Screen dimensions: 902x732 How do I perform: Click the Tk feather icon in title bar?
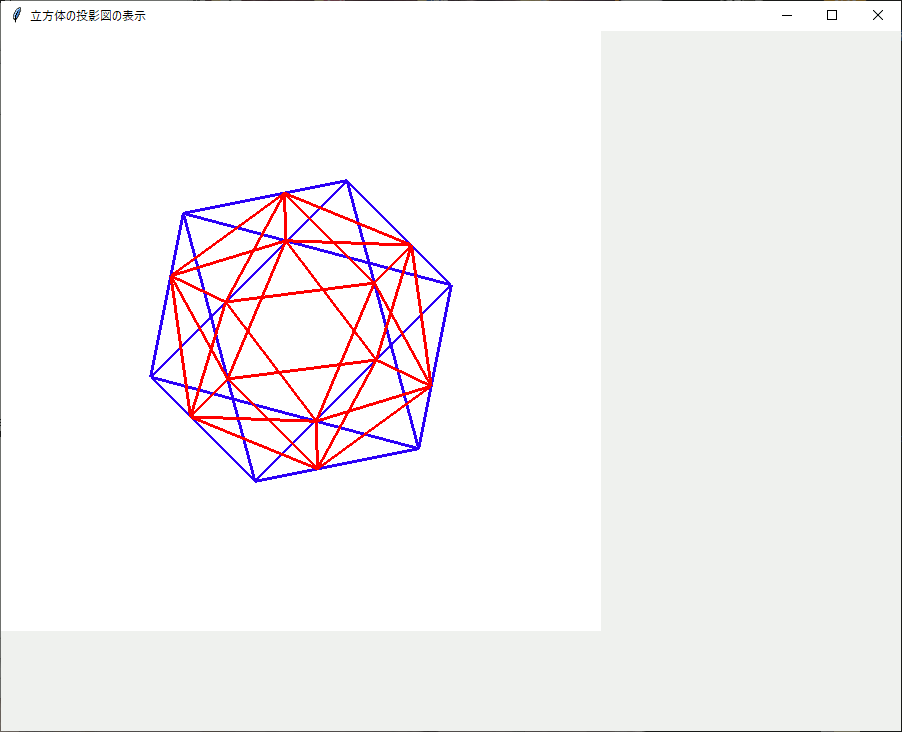click(17, 16)
